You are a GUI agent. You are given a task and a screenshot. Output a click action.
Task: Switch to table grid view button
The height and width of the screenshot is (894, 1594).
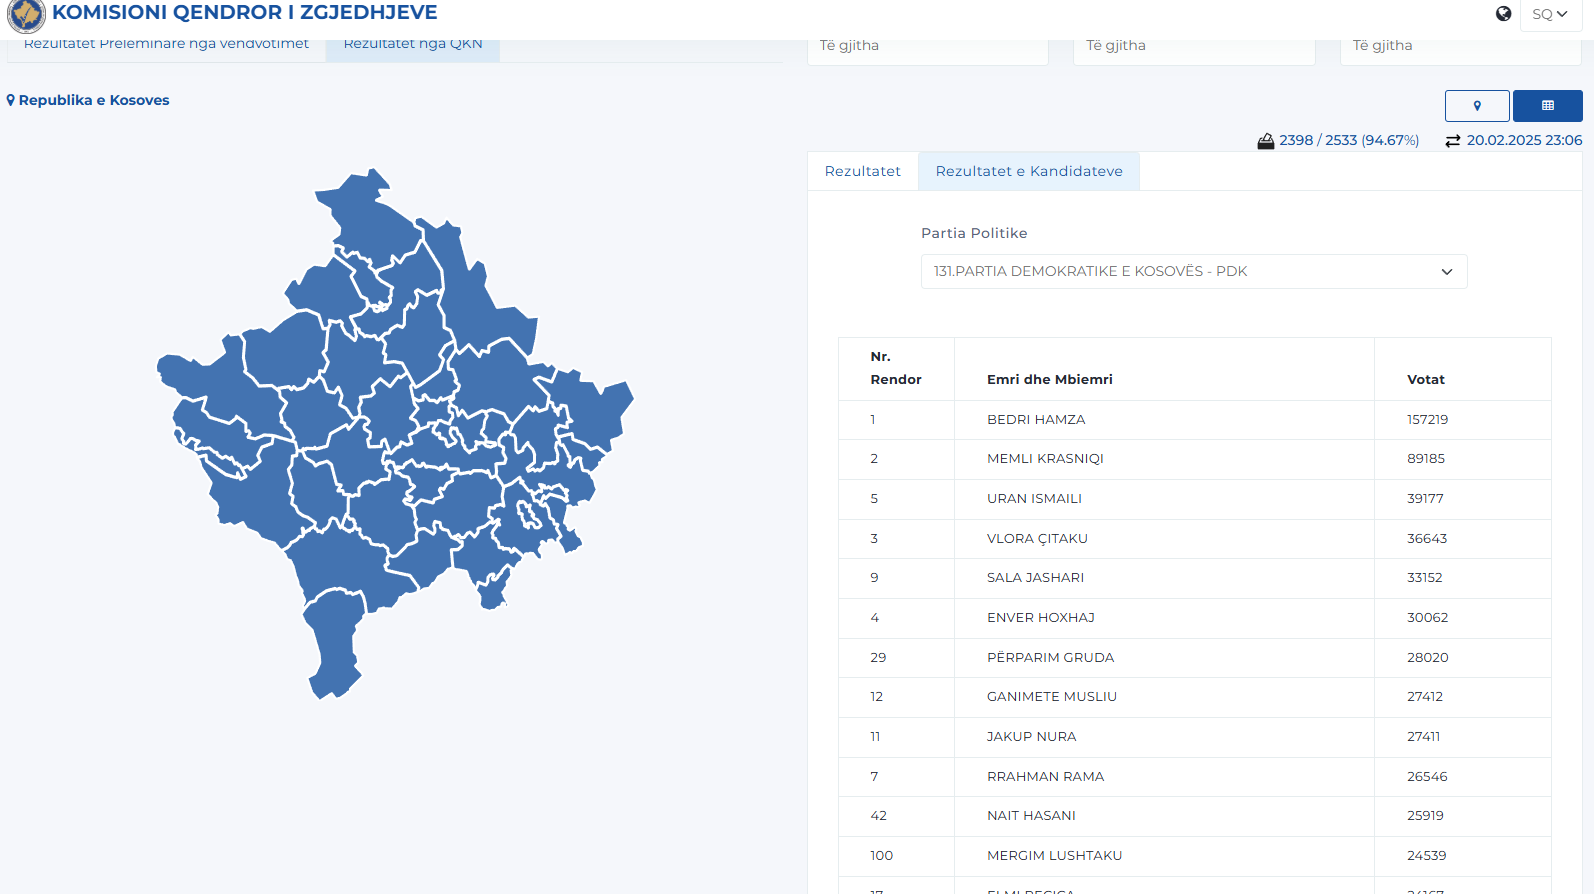[1547, 106]
